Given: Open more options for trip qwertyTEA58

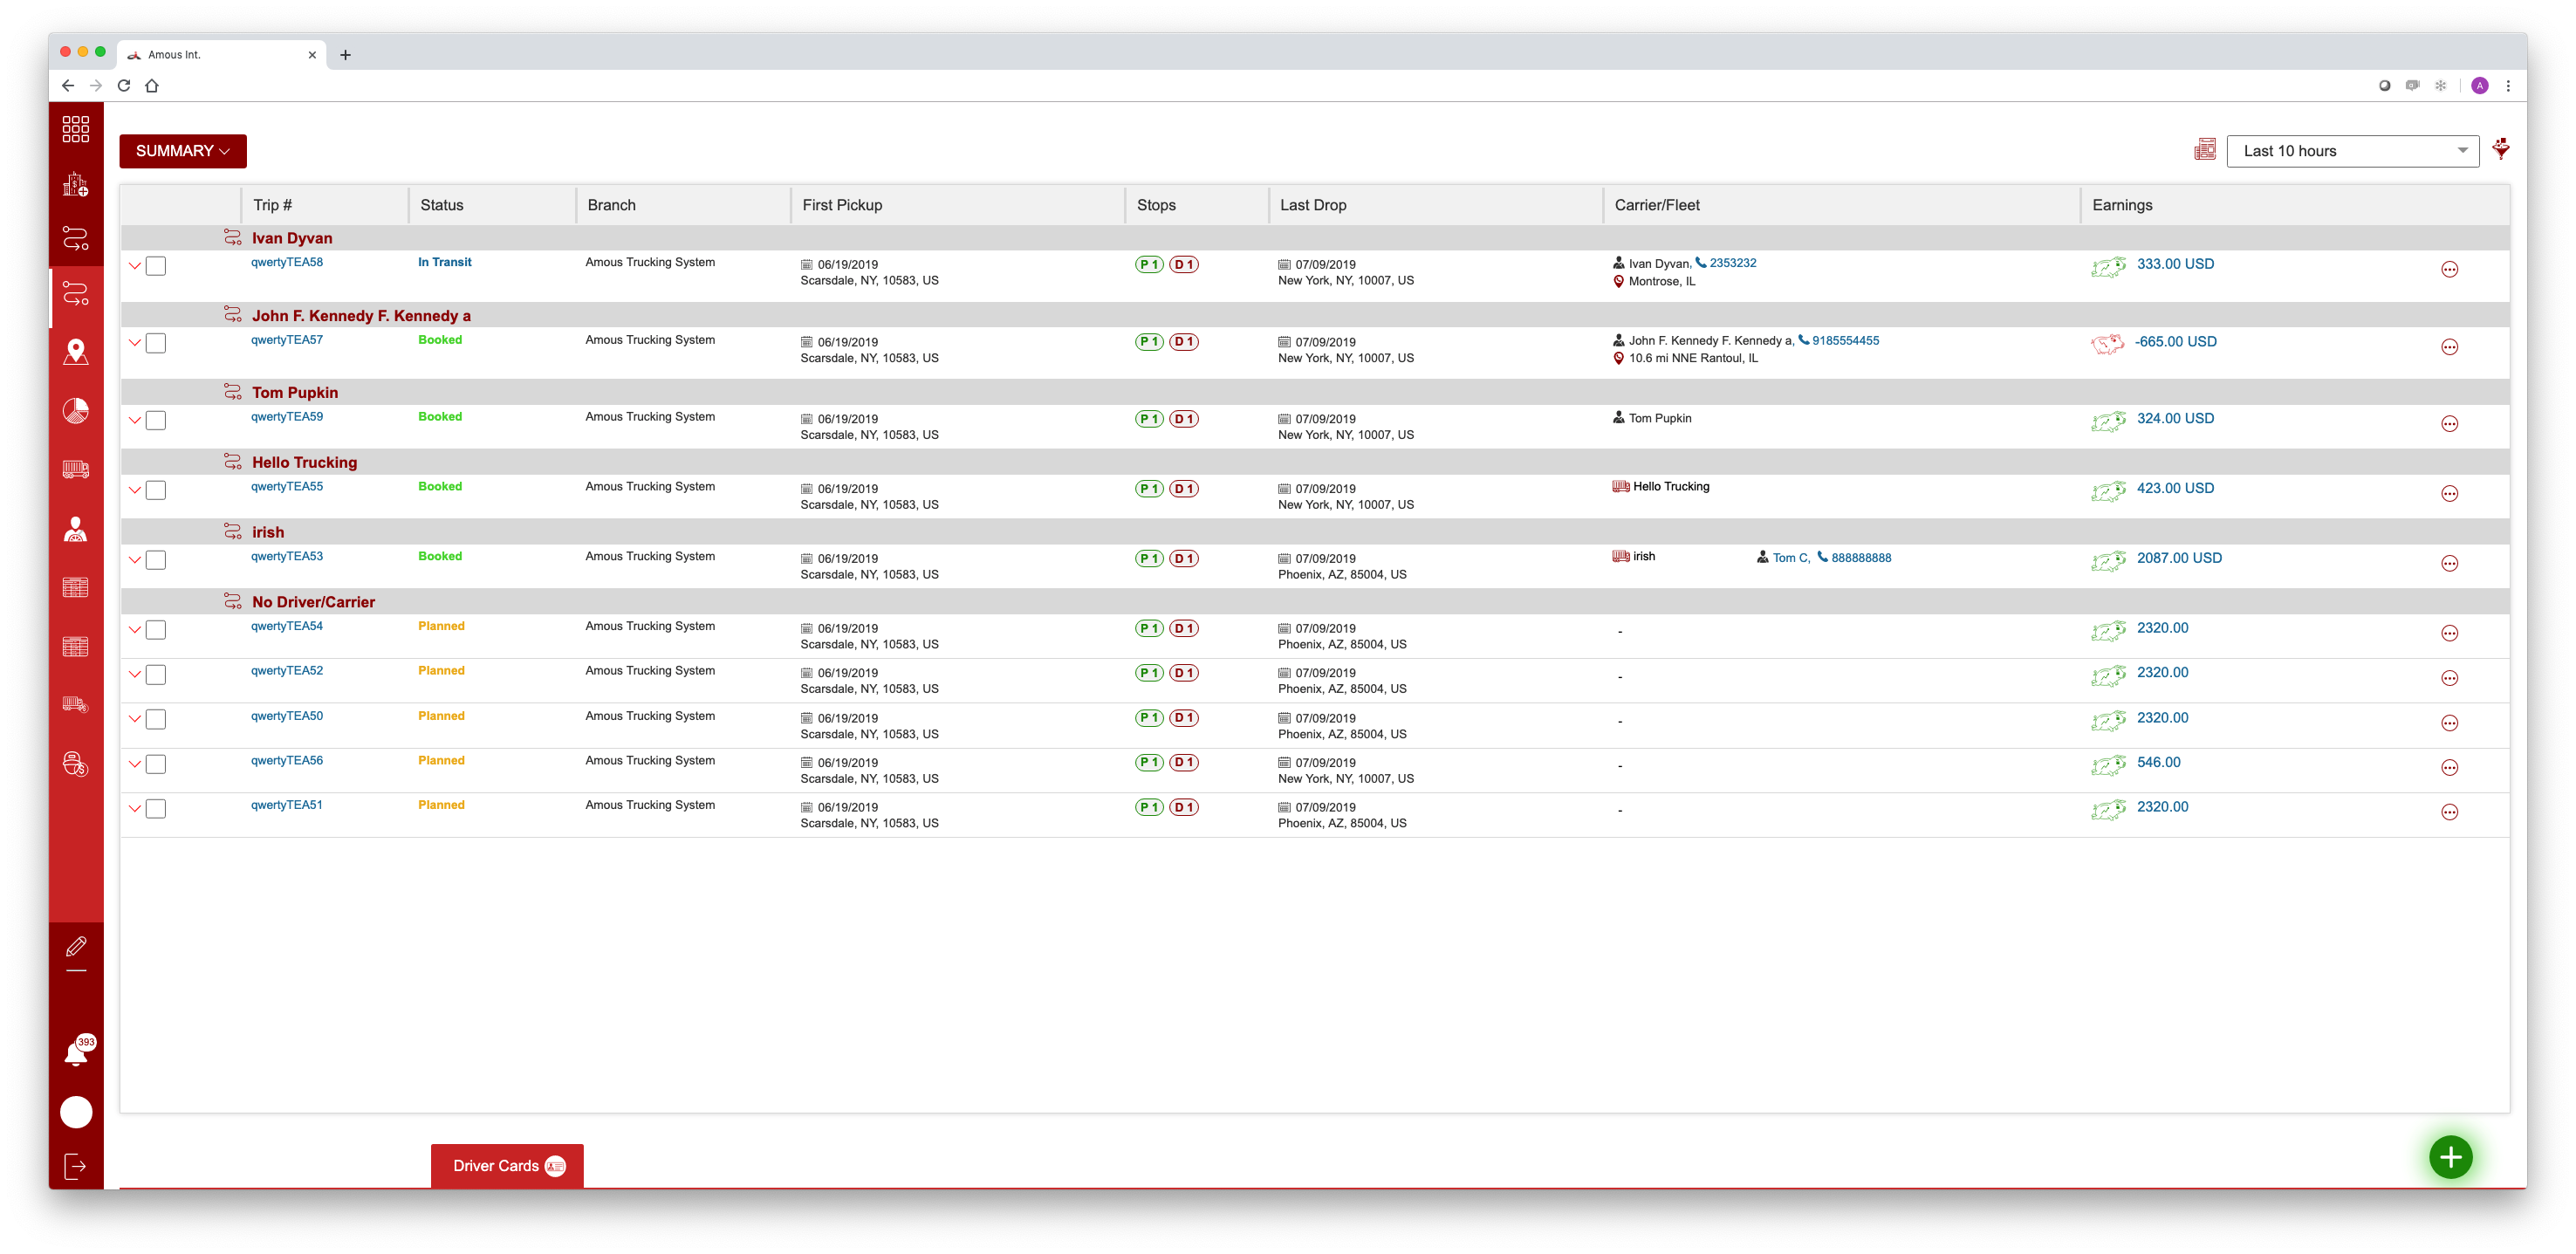Looking at the screenshot, I should click(2449, 270).
